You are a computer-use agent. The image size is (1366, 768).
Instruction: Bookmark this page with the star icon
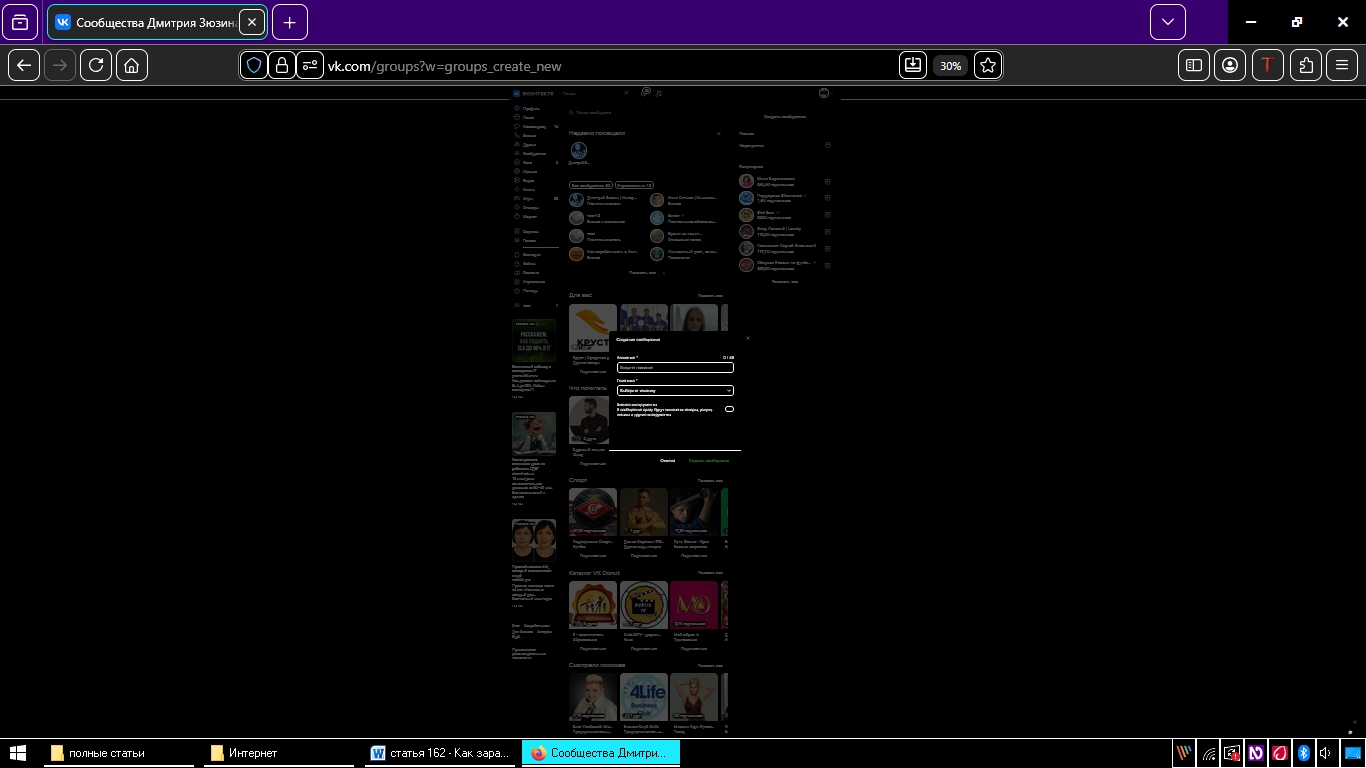[x=988, y=65]
